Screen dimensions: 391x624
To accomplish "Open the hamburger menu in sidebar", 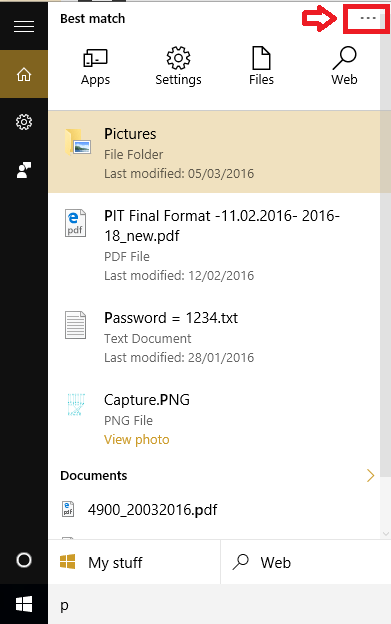I will click(24, 27).
